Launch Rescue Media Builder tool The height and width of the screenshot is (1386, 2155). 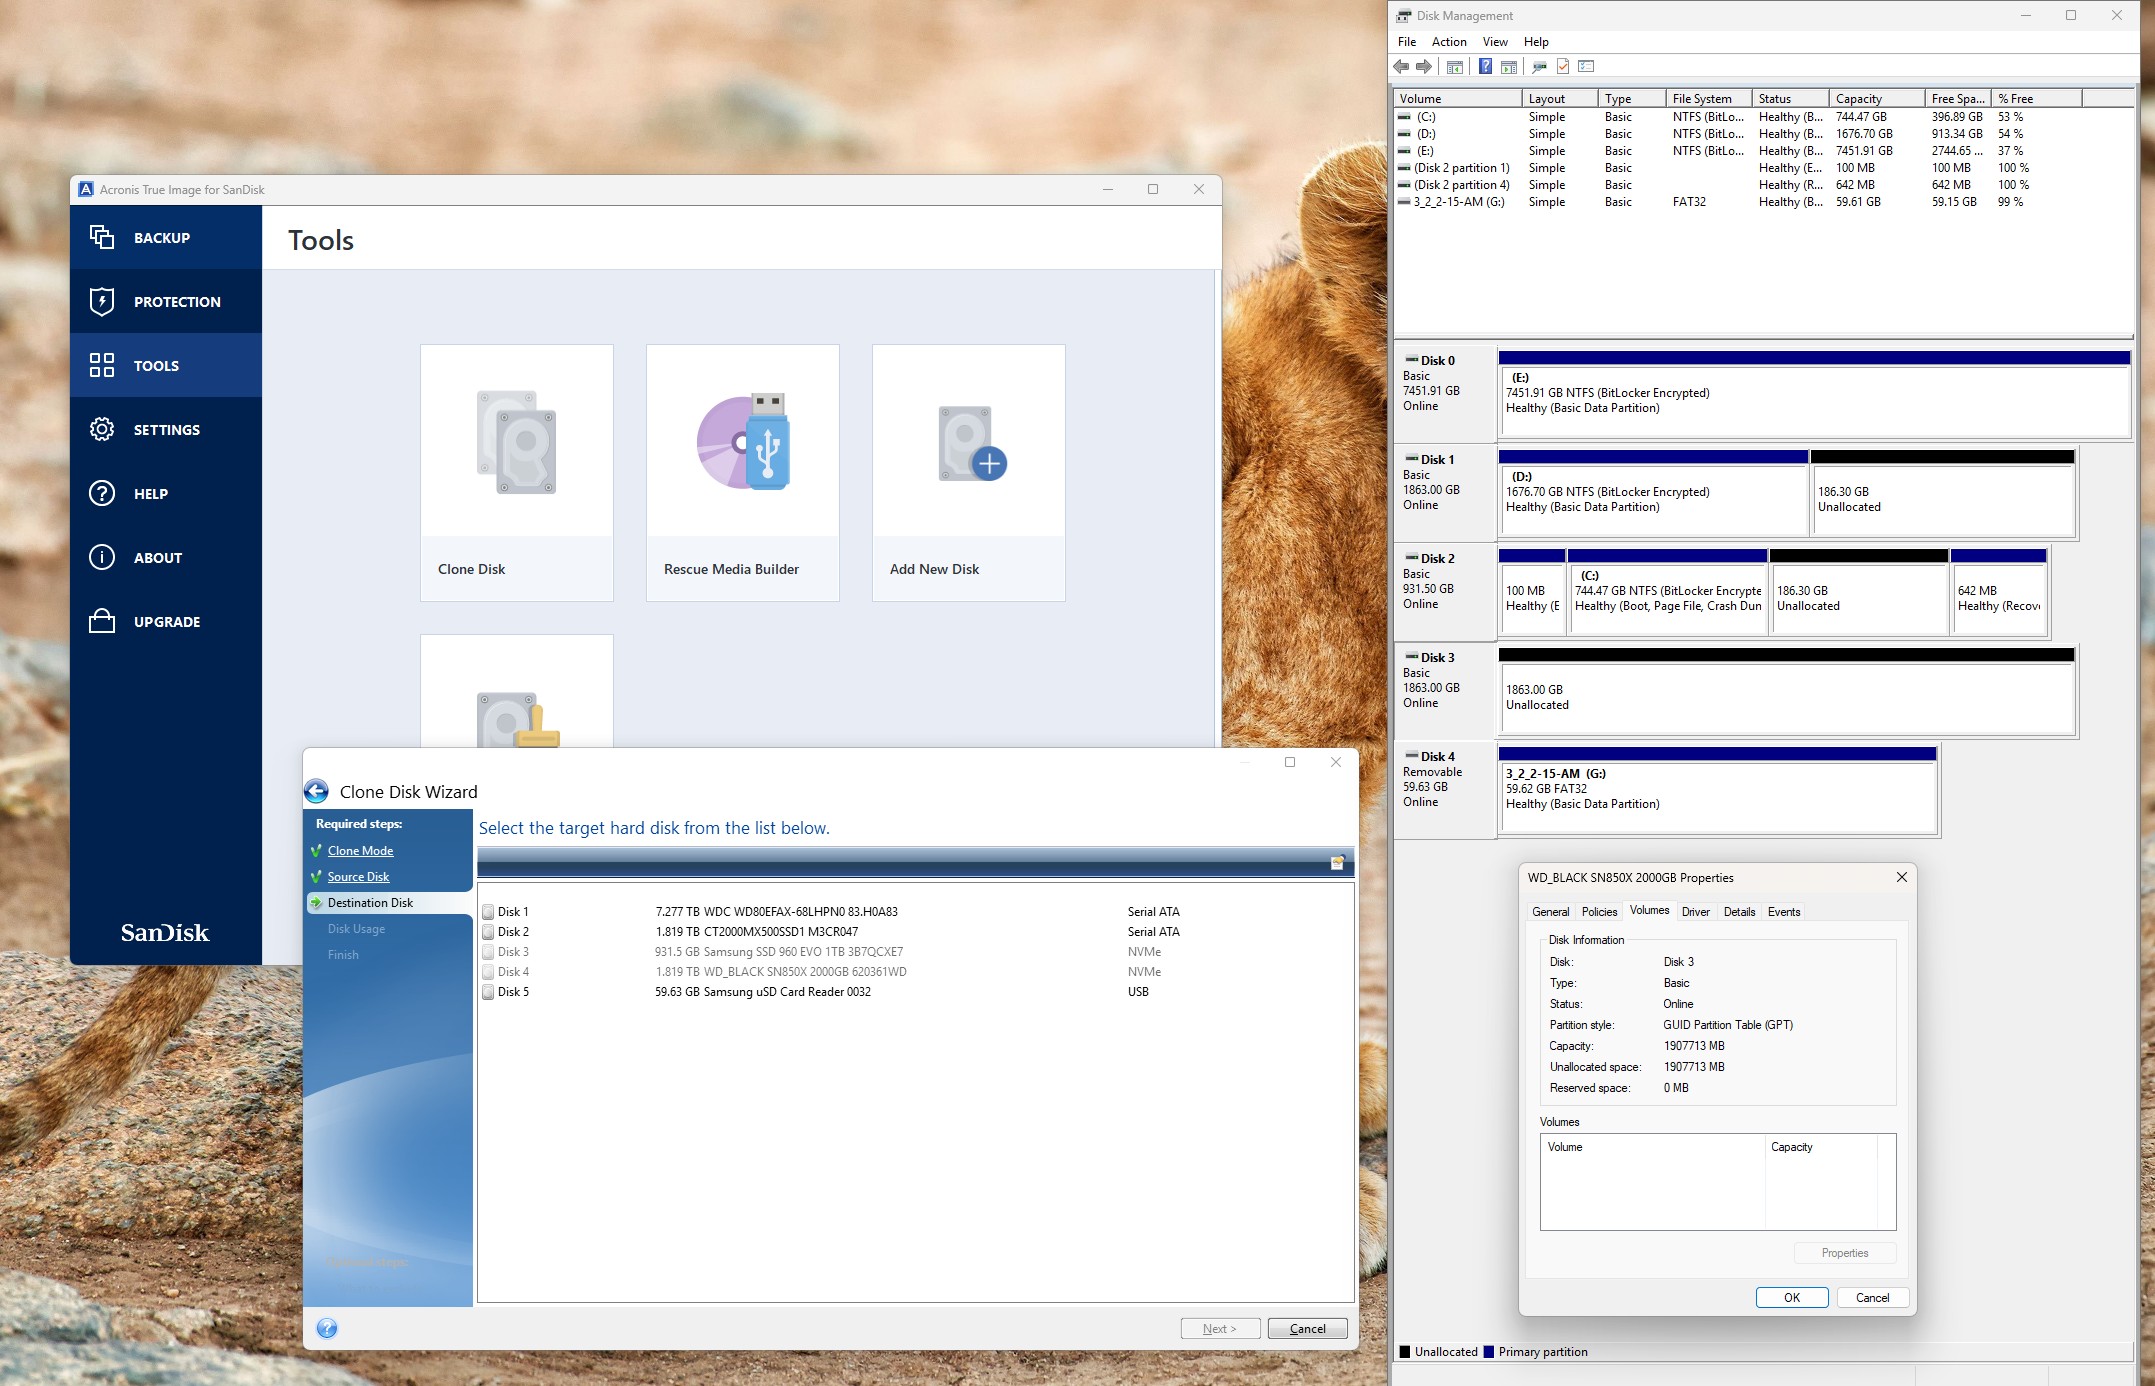tap(742, 471)
